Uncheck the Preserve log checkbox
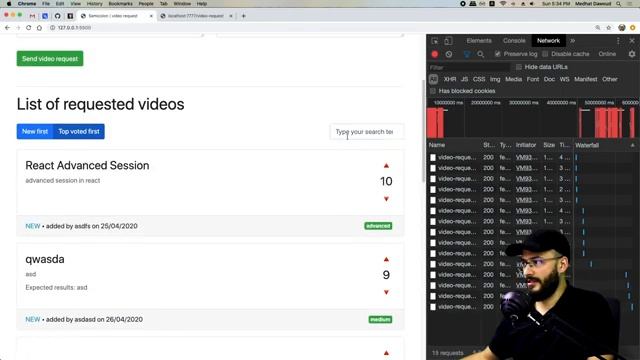Viewport: 640px width, 360px height. tap(497, 54)
